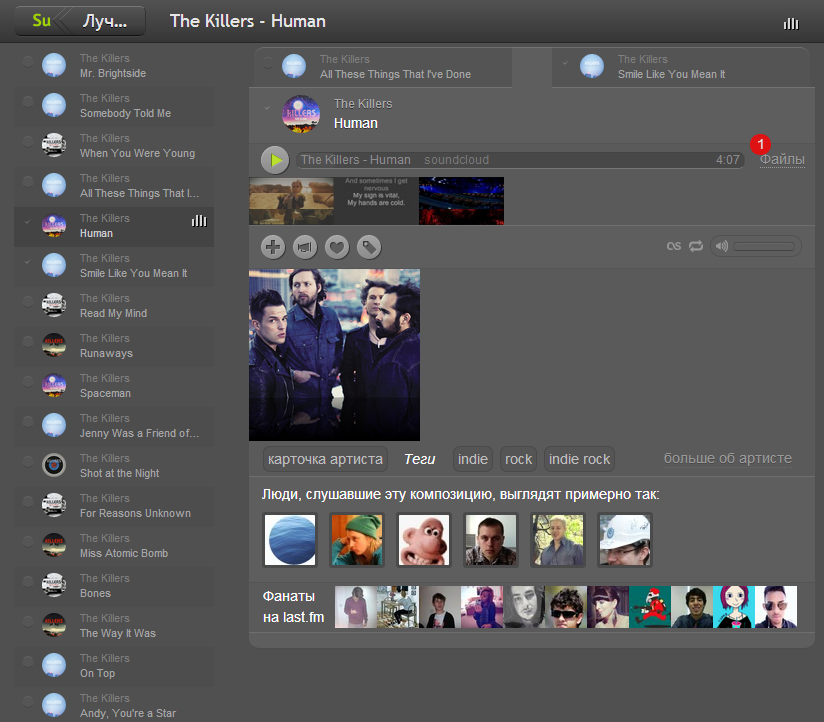
Task: Click the equalizer icon in top bar
Action: [x=790, y=23]
